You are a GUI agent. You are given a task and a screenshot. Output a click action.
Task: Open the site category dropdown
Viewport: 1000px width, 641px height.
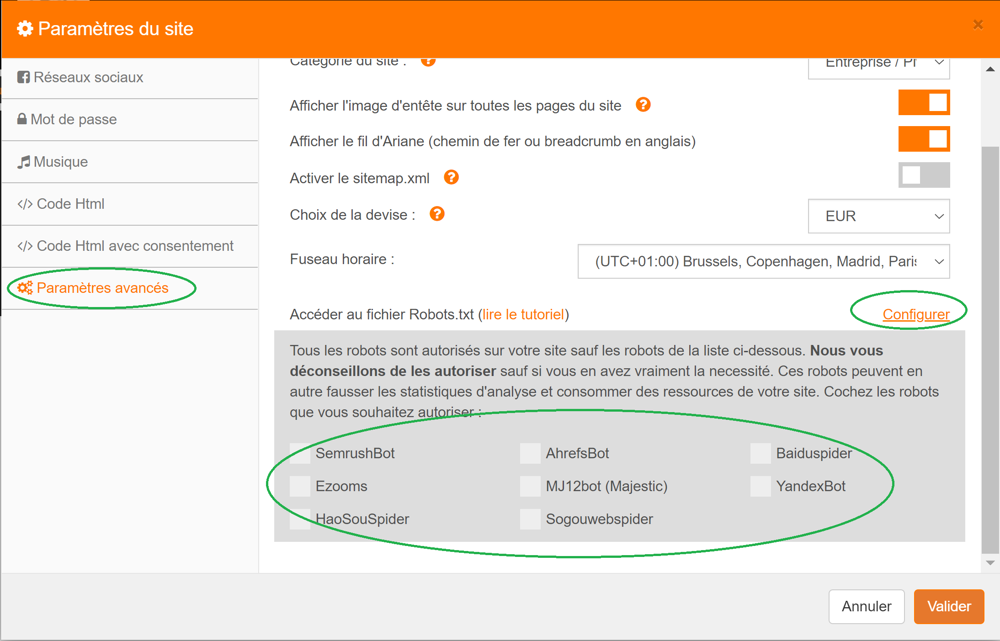coord(878,64)
